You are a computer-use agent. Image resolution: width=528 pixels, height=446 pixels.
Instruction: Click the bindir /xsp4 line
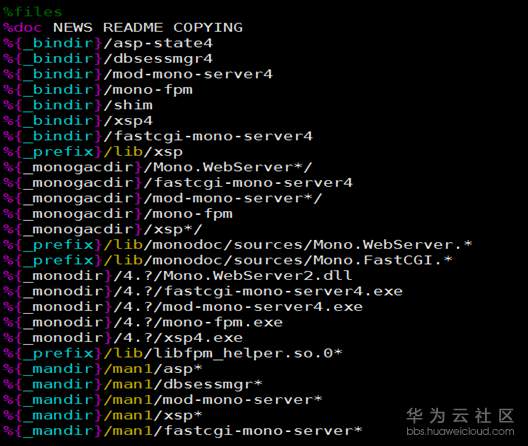pos(78,121)
